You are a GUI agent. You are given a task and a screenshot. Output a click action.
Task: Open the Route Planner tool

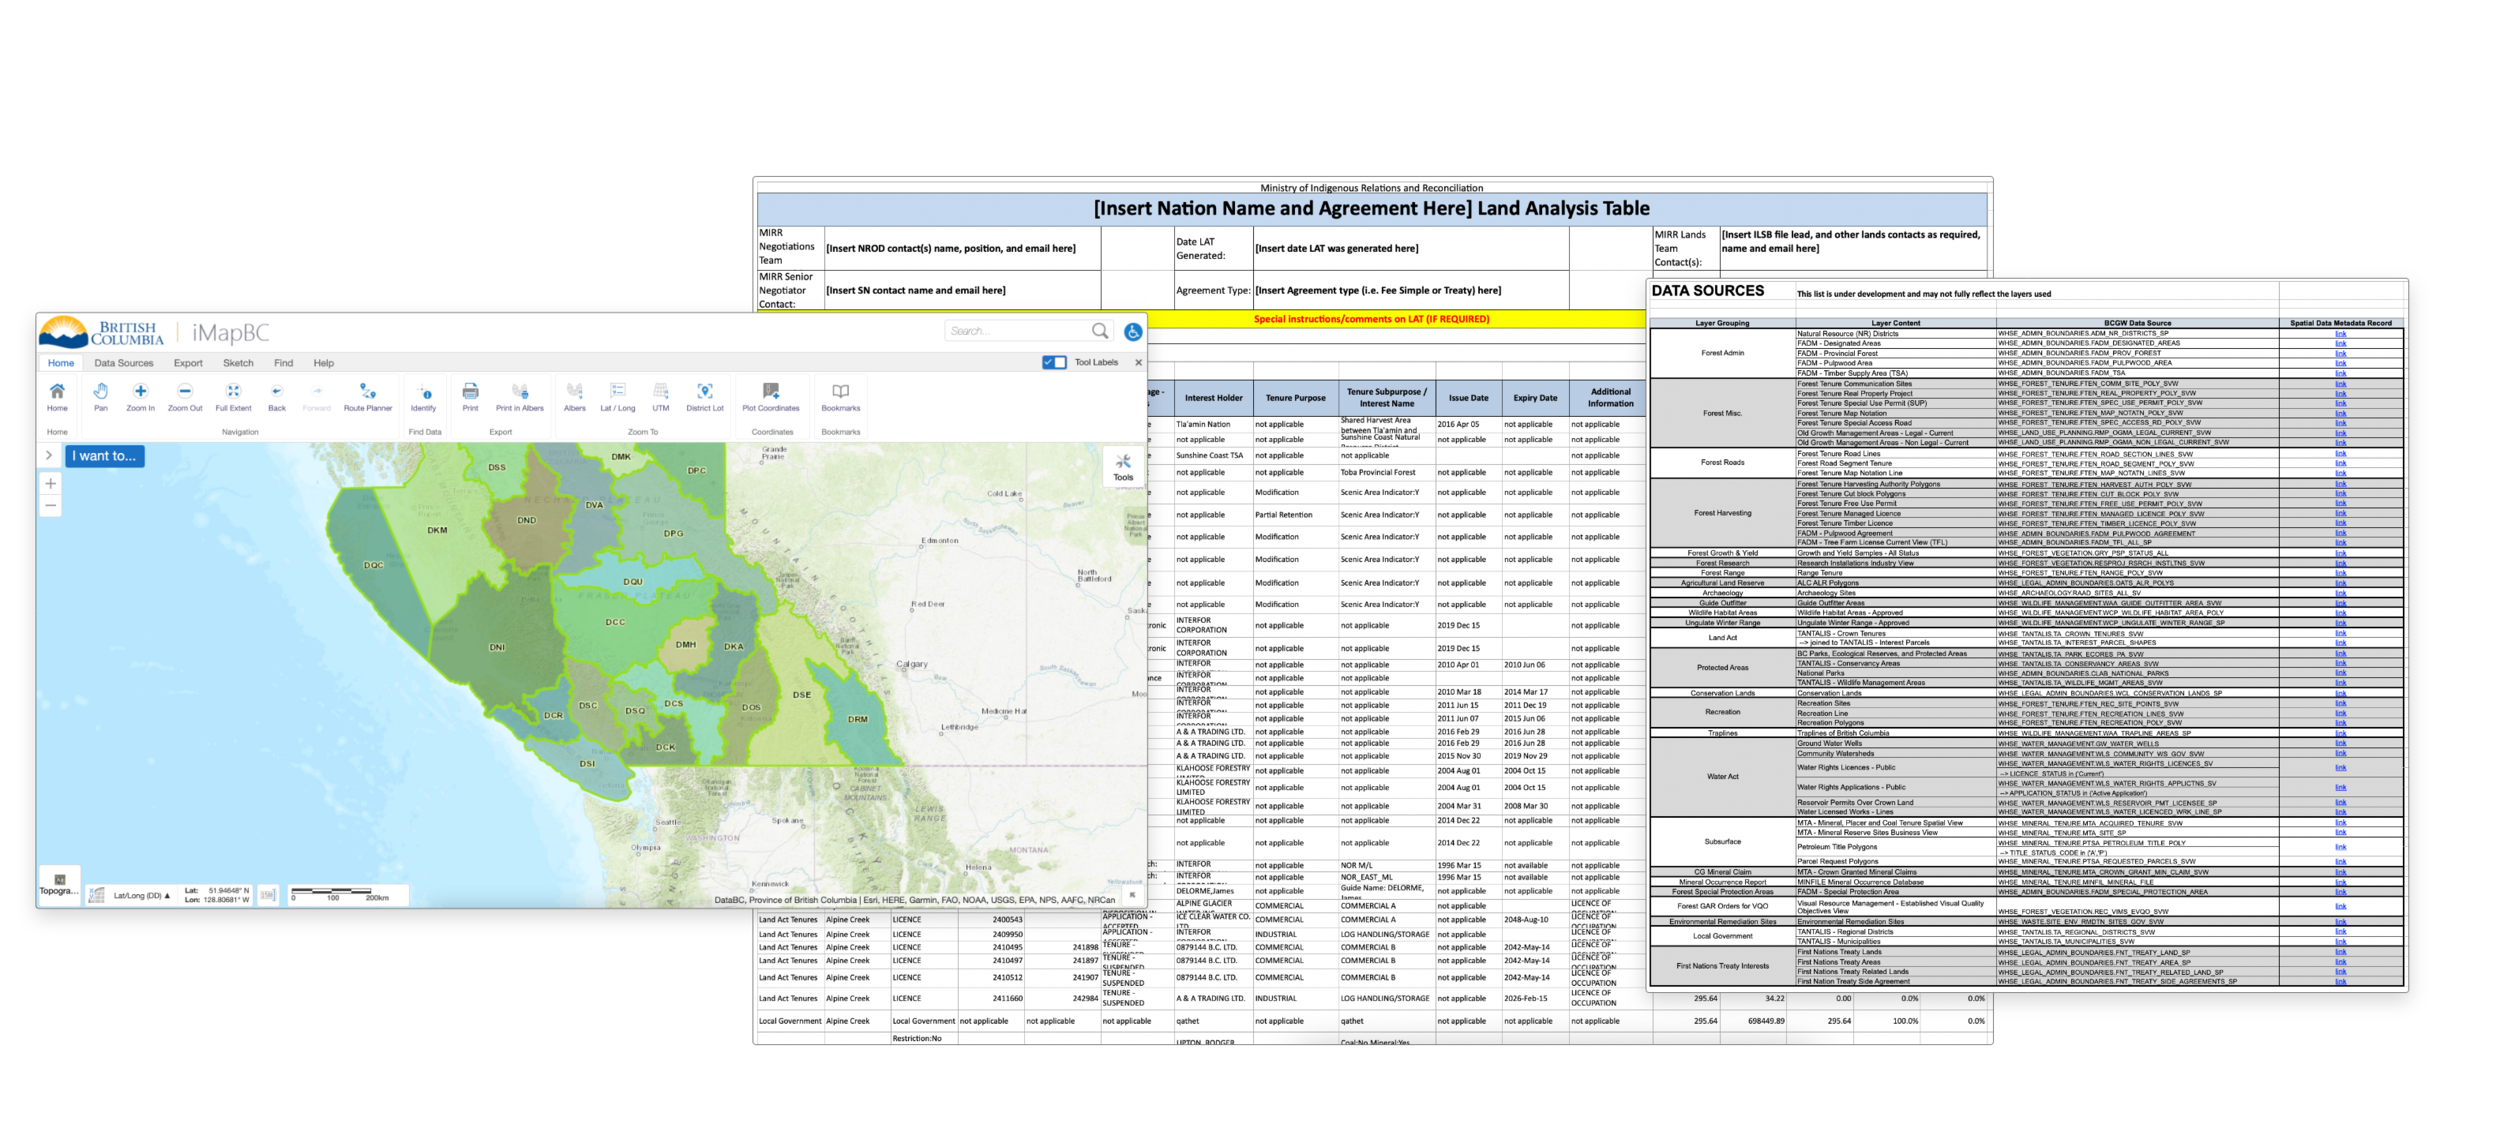coord(368,397)
